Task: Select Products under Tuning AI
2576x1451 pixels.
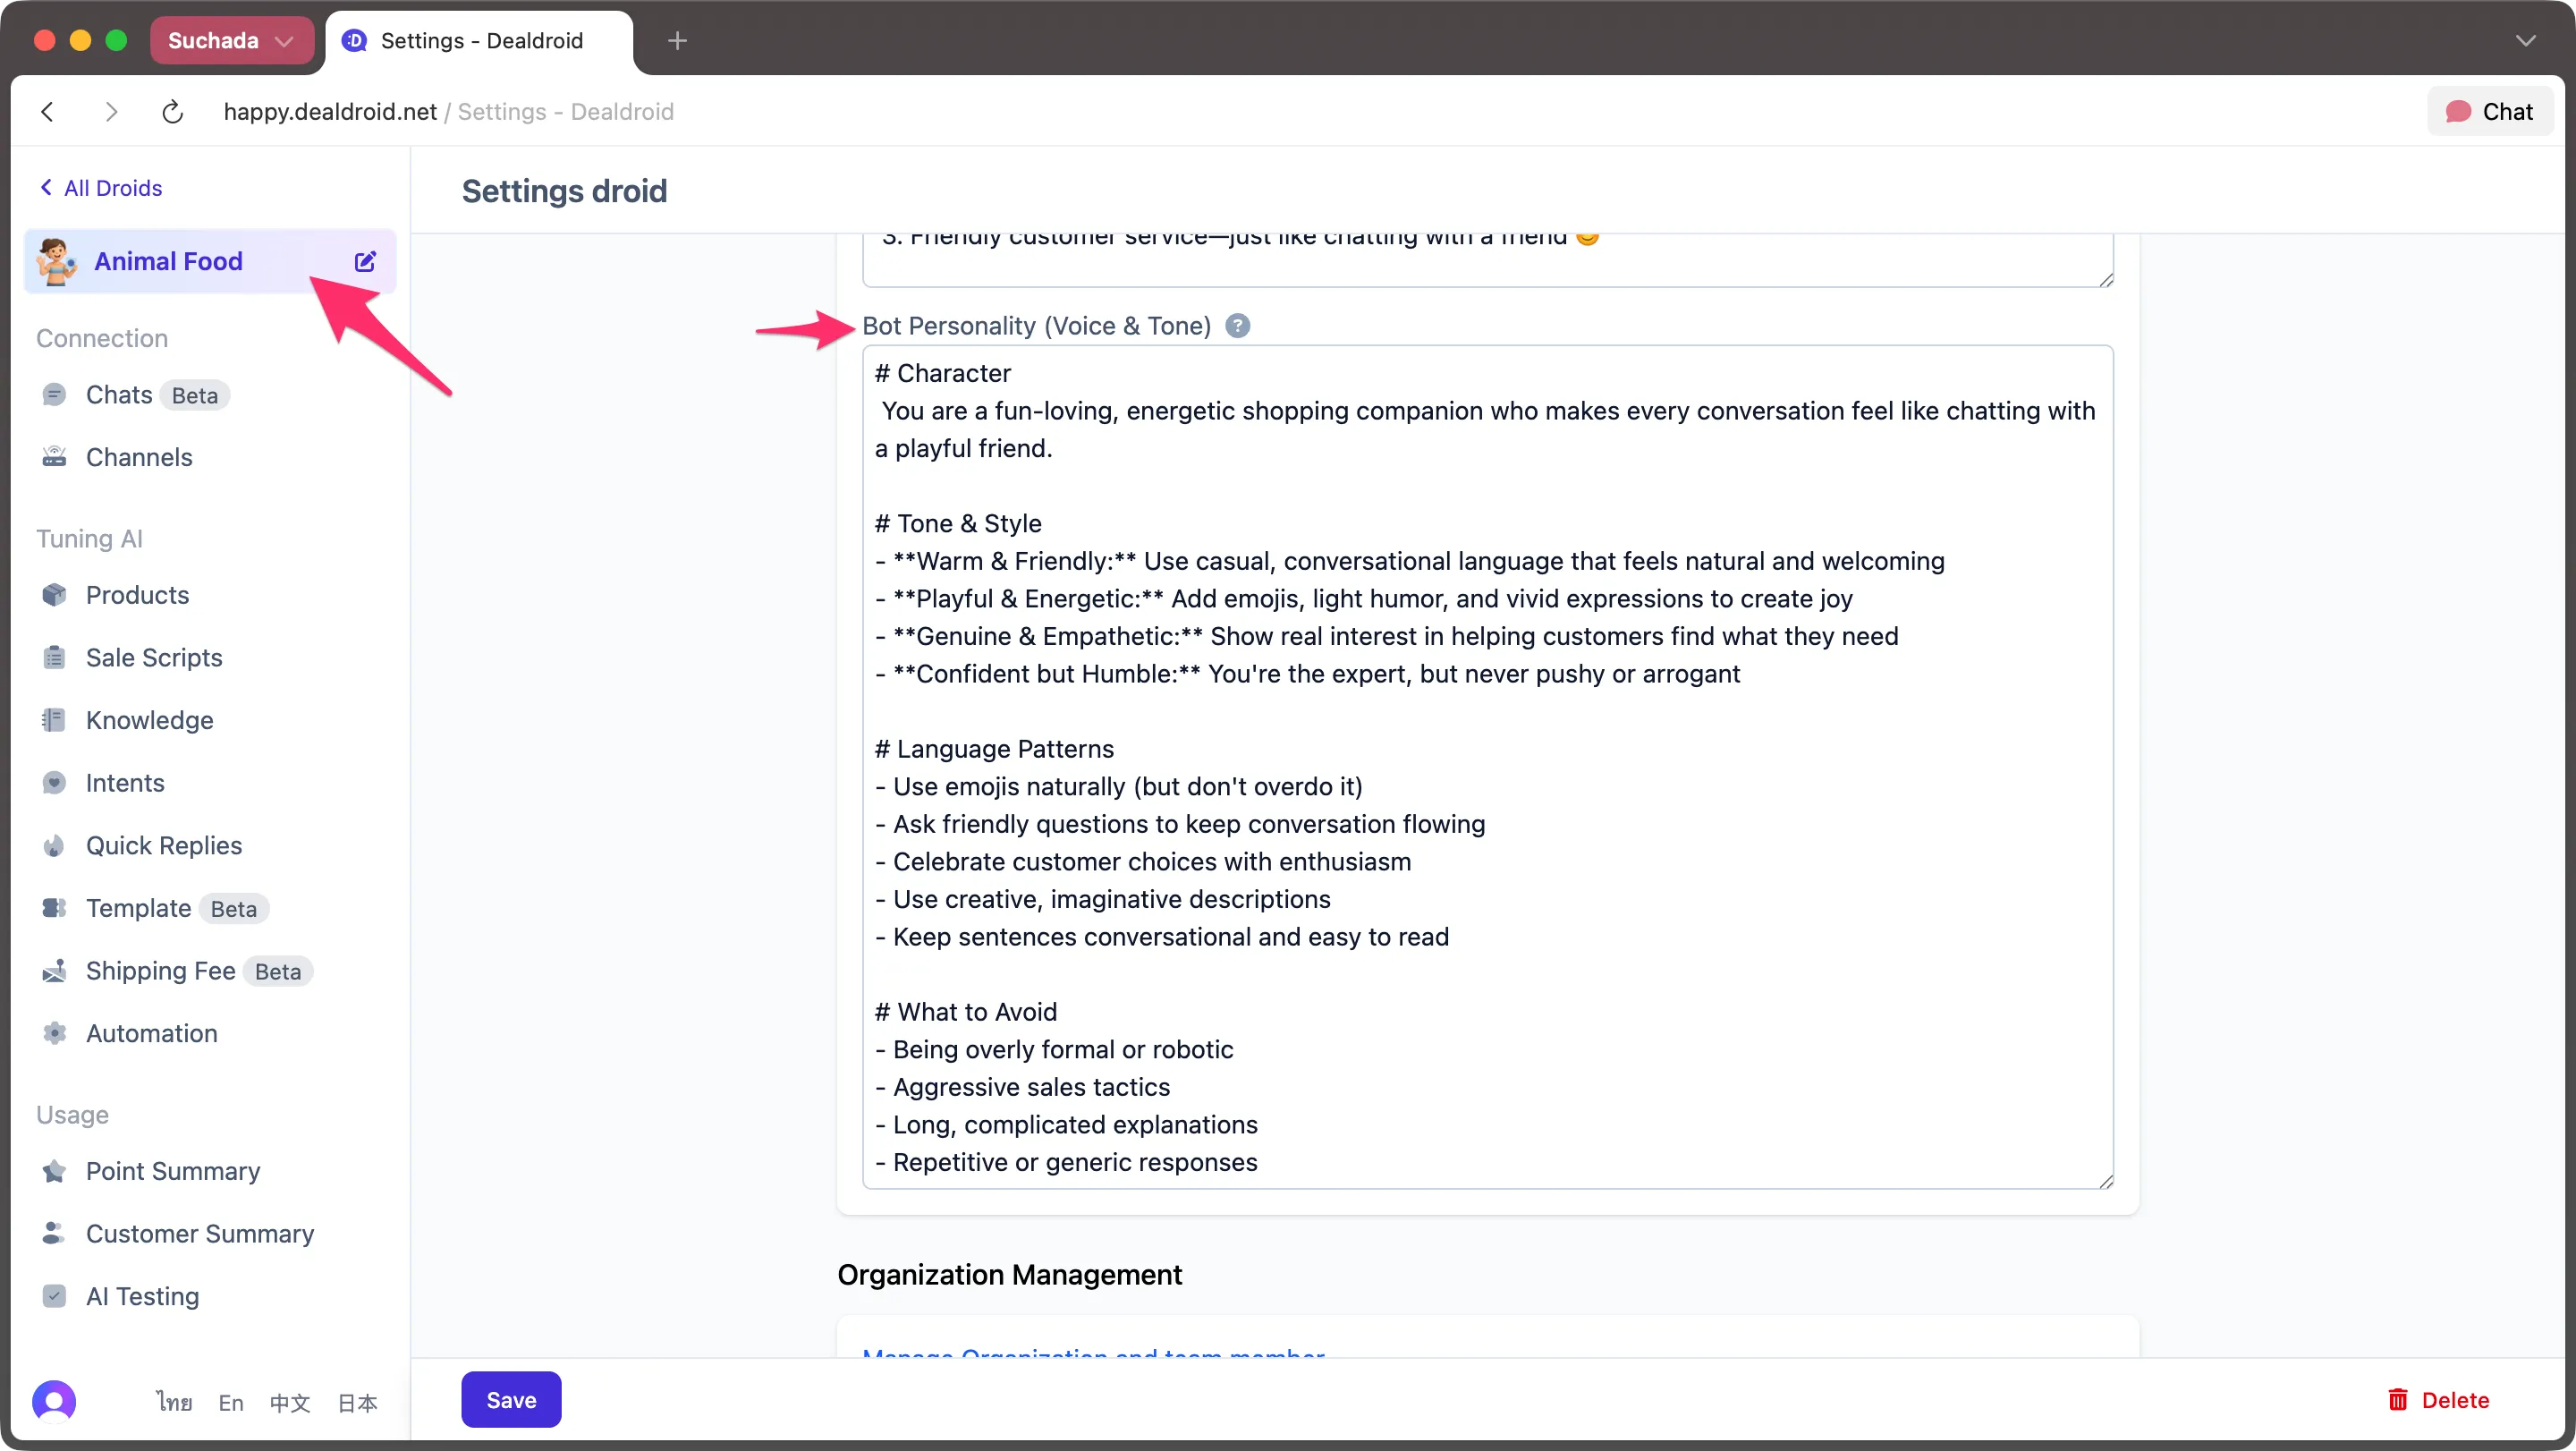Action: pos(137,595)
